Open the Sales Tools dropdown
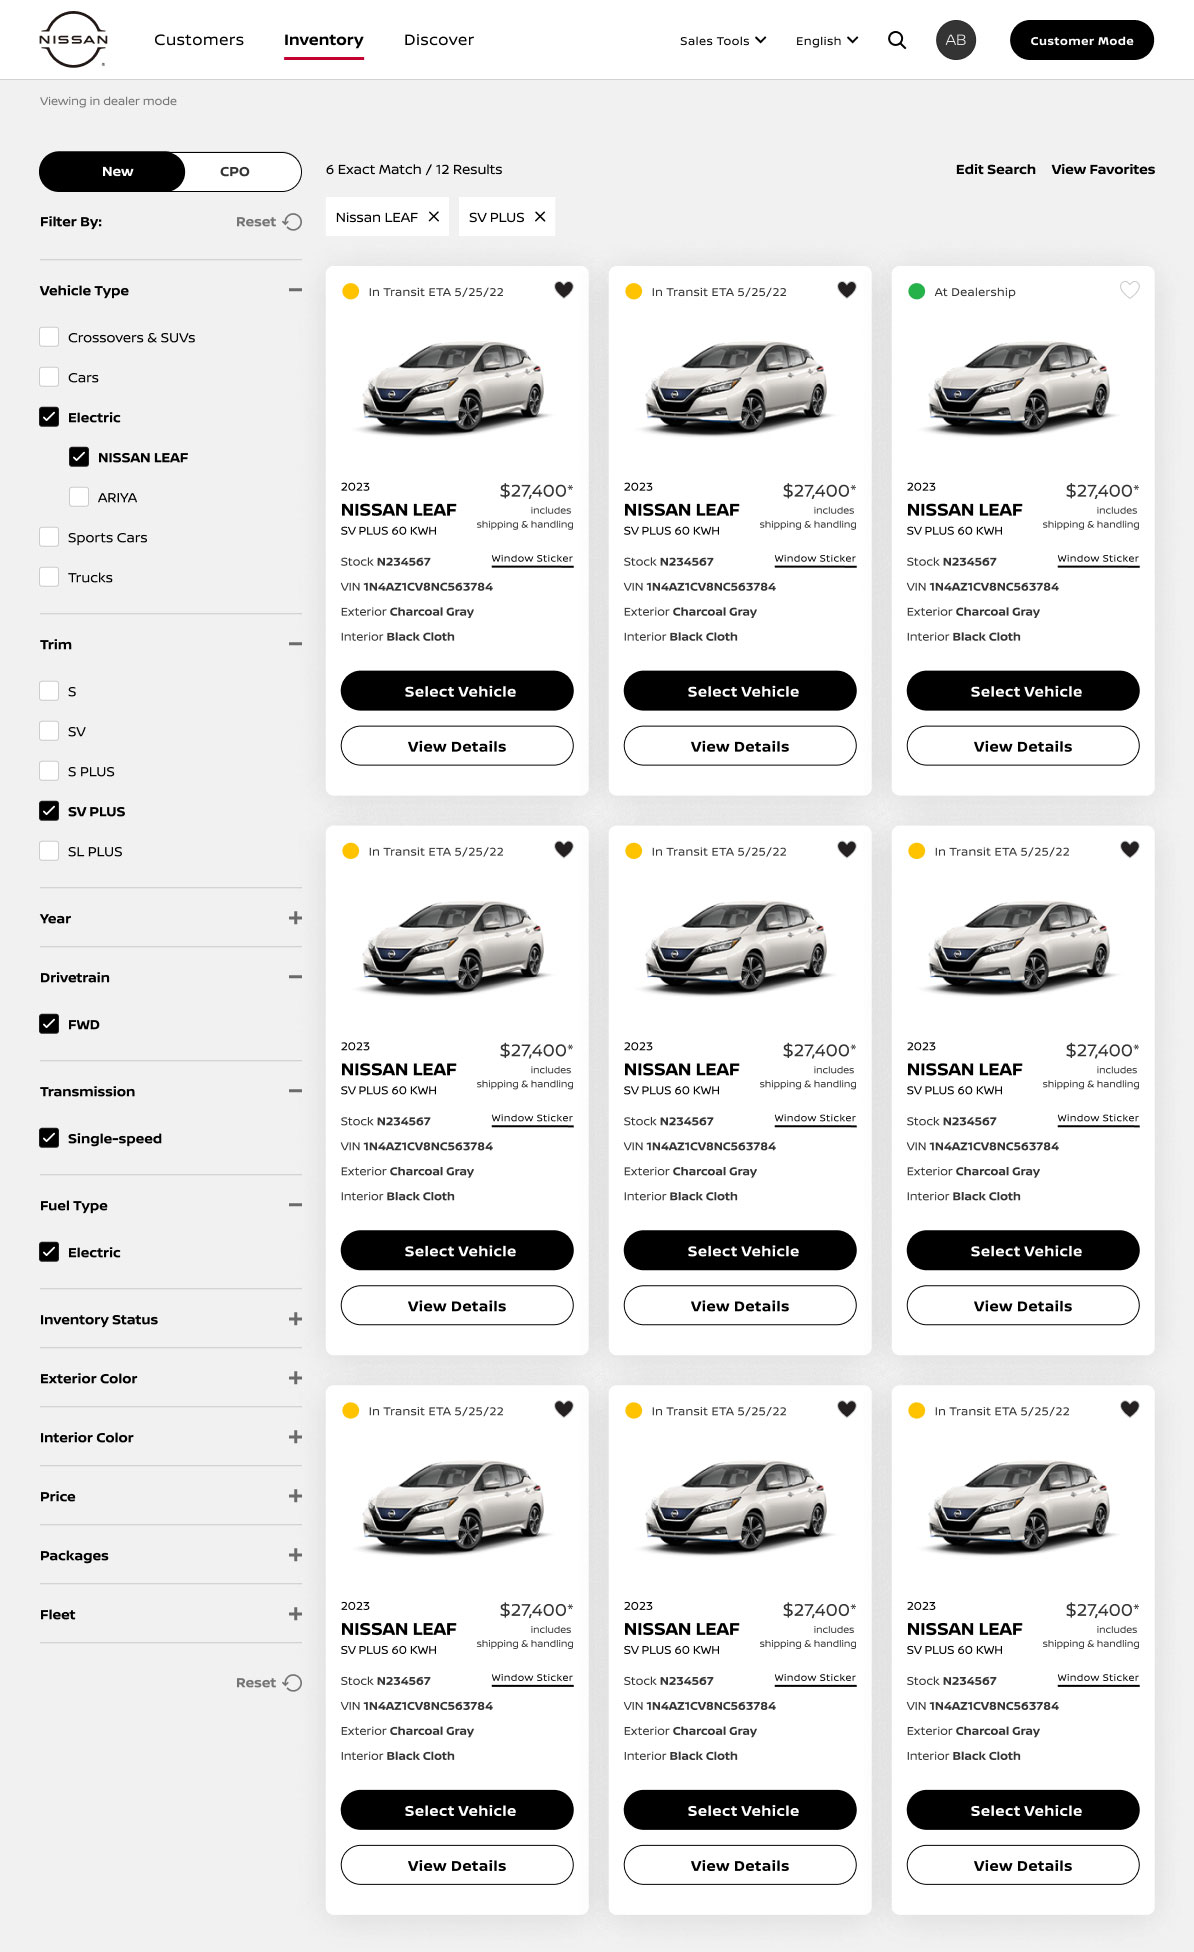1194x1952 pixels. point(723,41)
